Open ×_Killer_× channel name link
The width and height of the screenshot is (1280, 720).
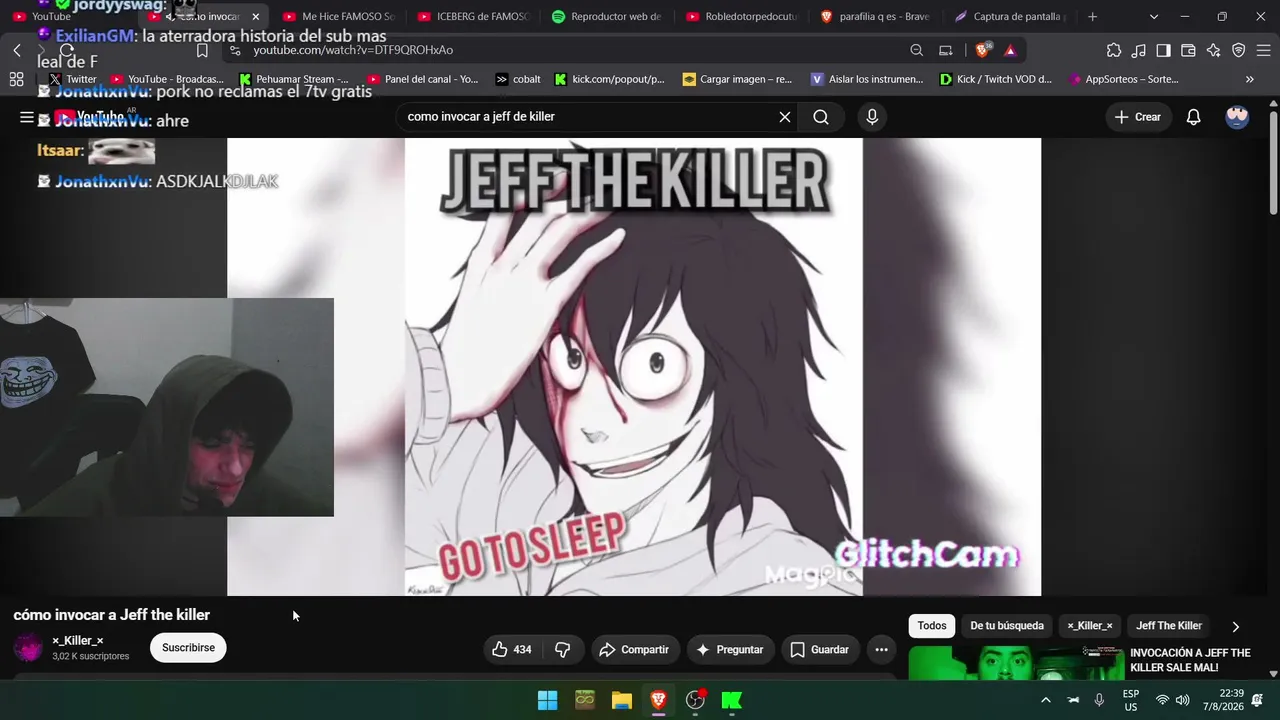[78, 640]
